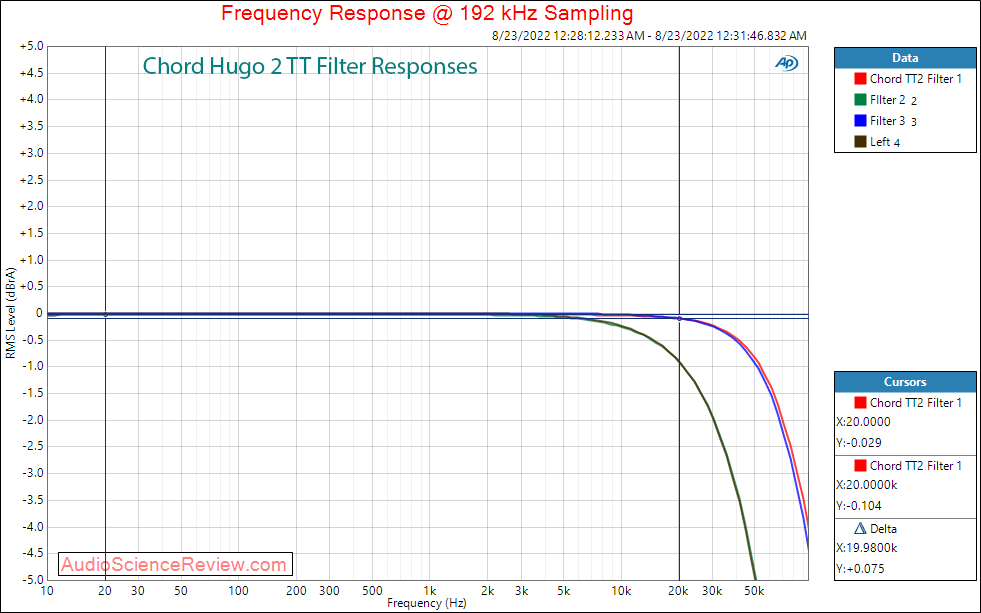This screenshot has height=613, width=981.
Task: Click the Delta value Y:+0.075
Action: click(860, 569)
